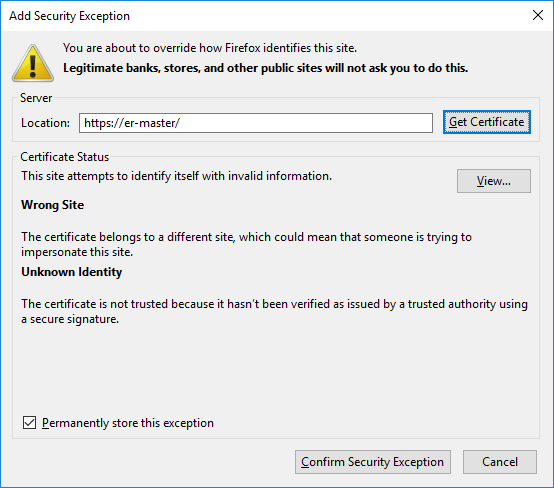Click the Add Security Exception title
The image size is (554, 488).
pos(70,16)
